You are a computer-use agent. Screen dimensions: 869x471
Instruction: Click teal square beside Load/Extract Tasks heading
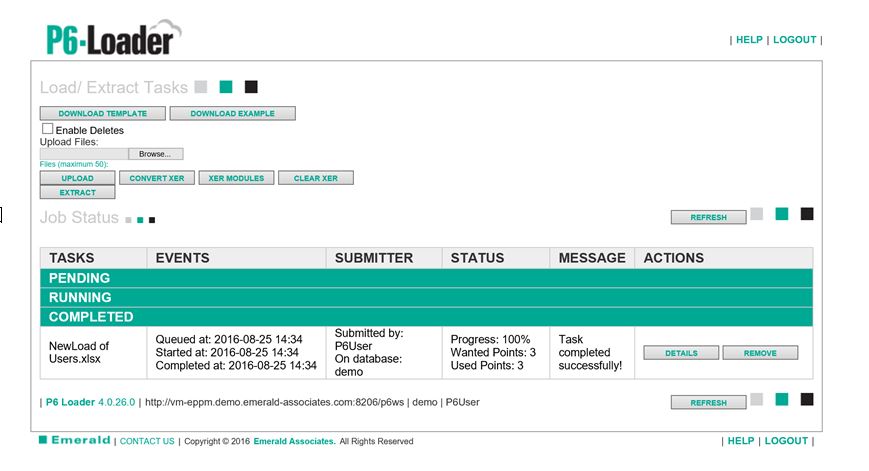click(x=226, y=87)
